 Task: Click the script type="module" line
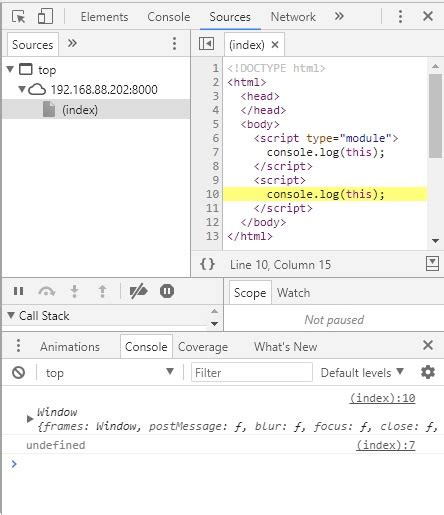326,138
